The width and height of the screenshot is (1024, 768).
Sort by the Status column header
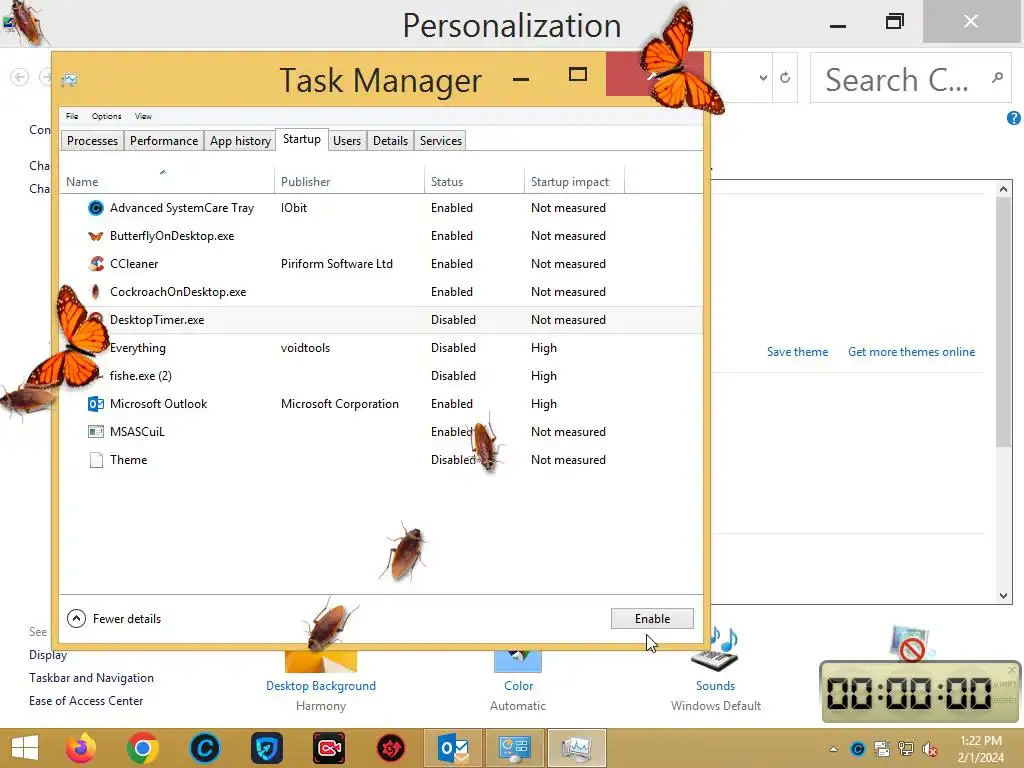[x=474, y=182]
